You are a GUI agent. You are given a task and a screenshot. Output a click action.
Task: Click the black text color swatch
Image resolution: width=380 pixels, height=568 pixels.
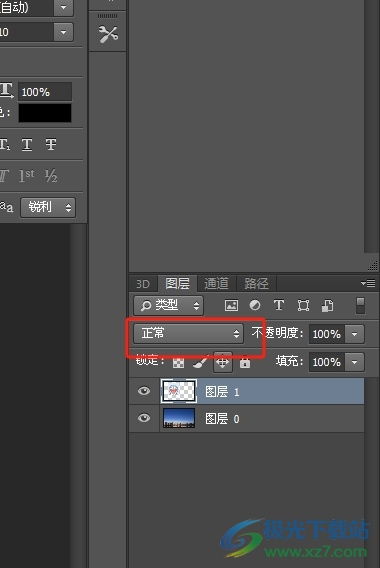coord(45,113)
